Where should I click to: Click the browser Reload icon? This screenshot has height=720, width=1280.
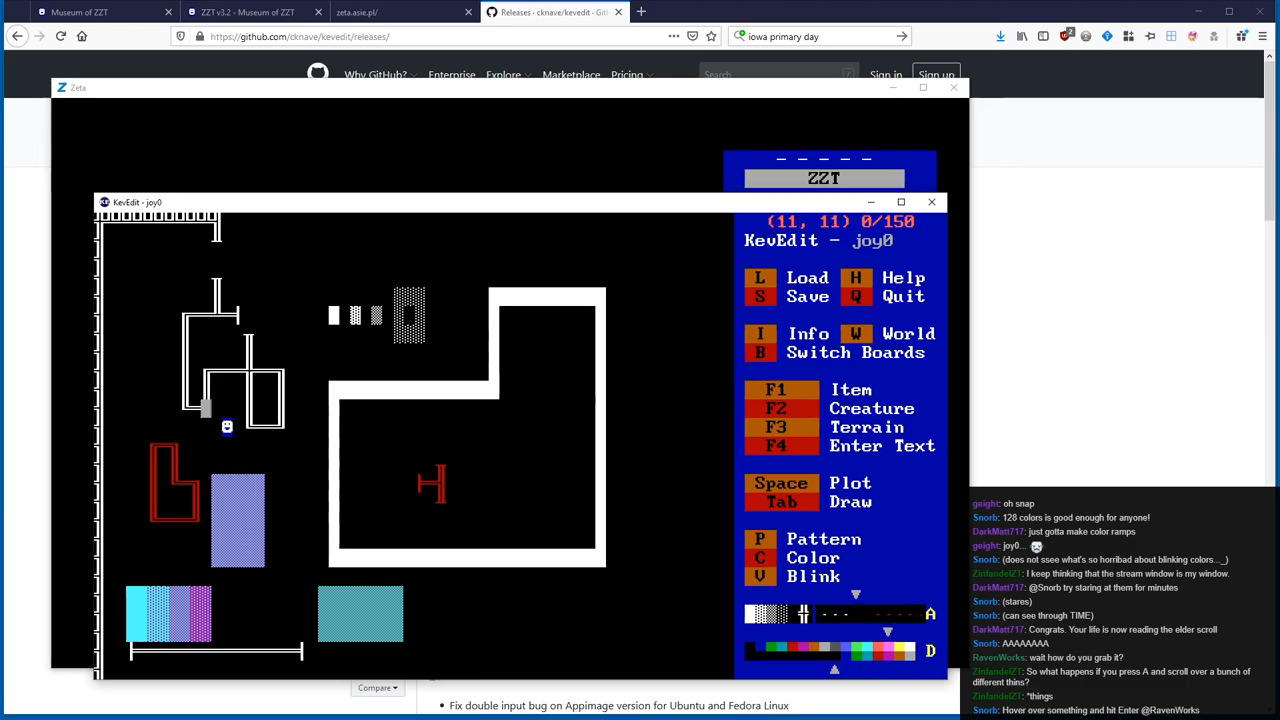point(61,36)
